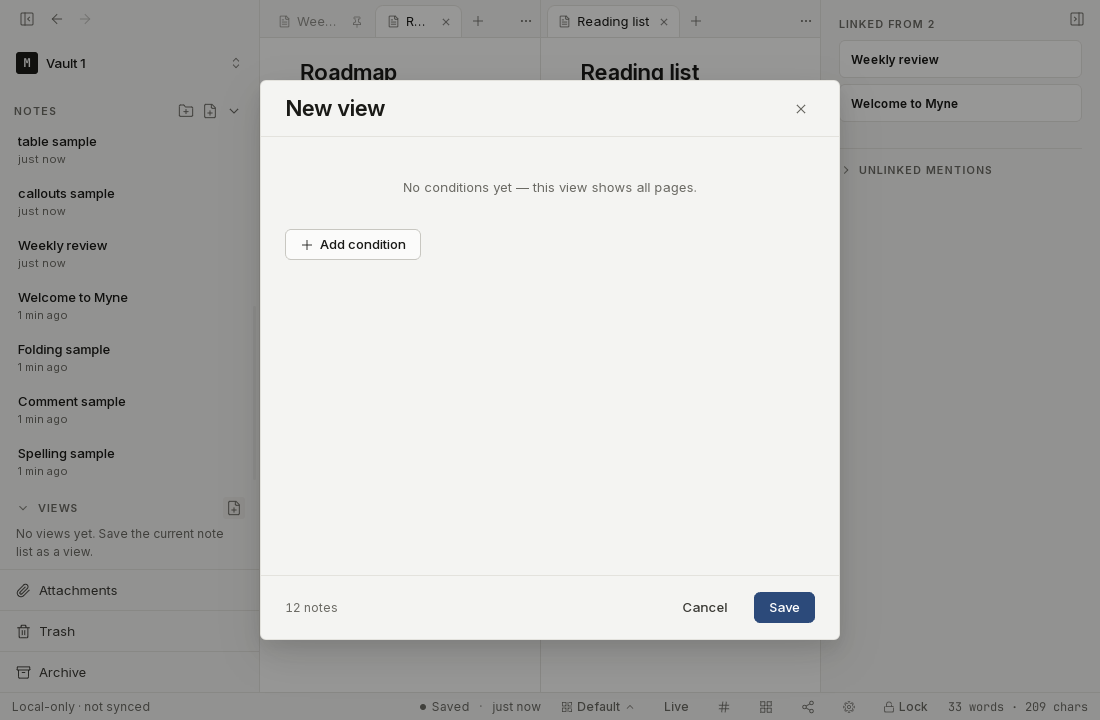1100x720 pixels.
Task: Go back with the left arrow
Action: click(x=57, y=19)
